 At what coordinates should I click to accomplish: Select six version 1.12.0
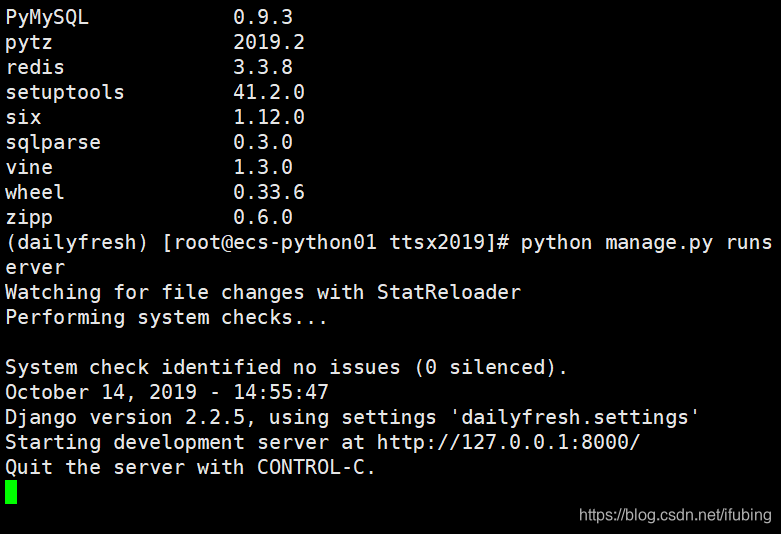pyautogui.click(x=269, y=118)
